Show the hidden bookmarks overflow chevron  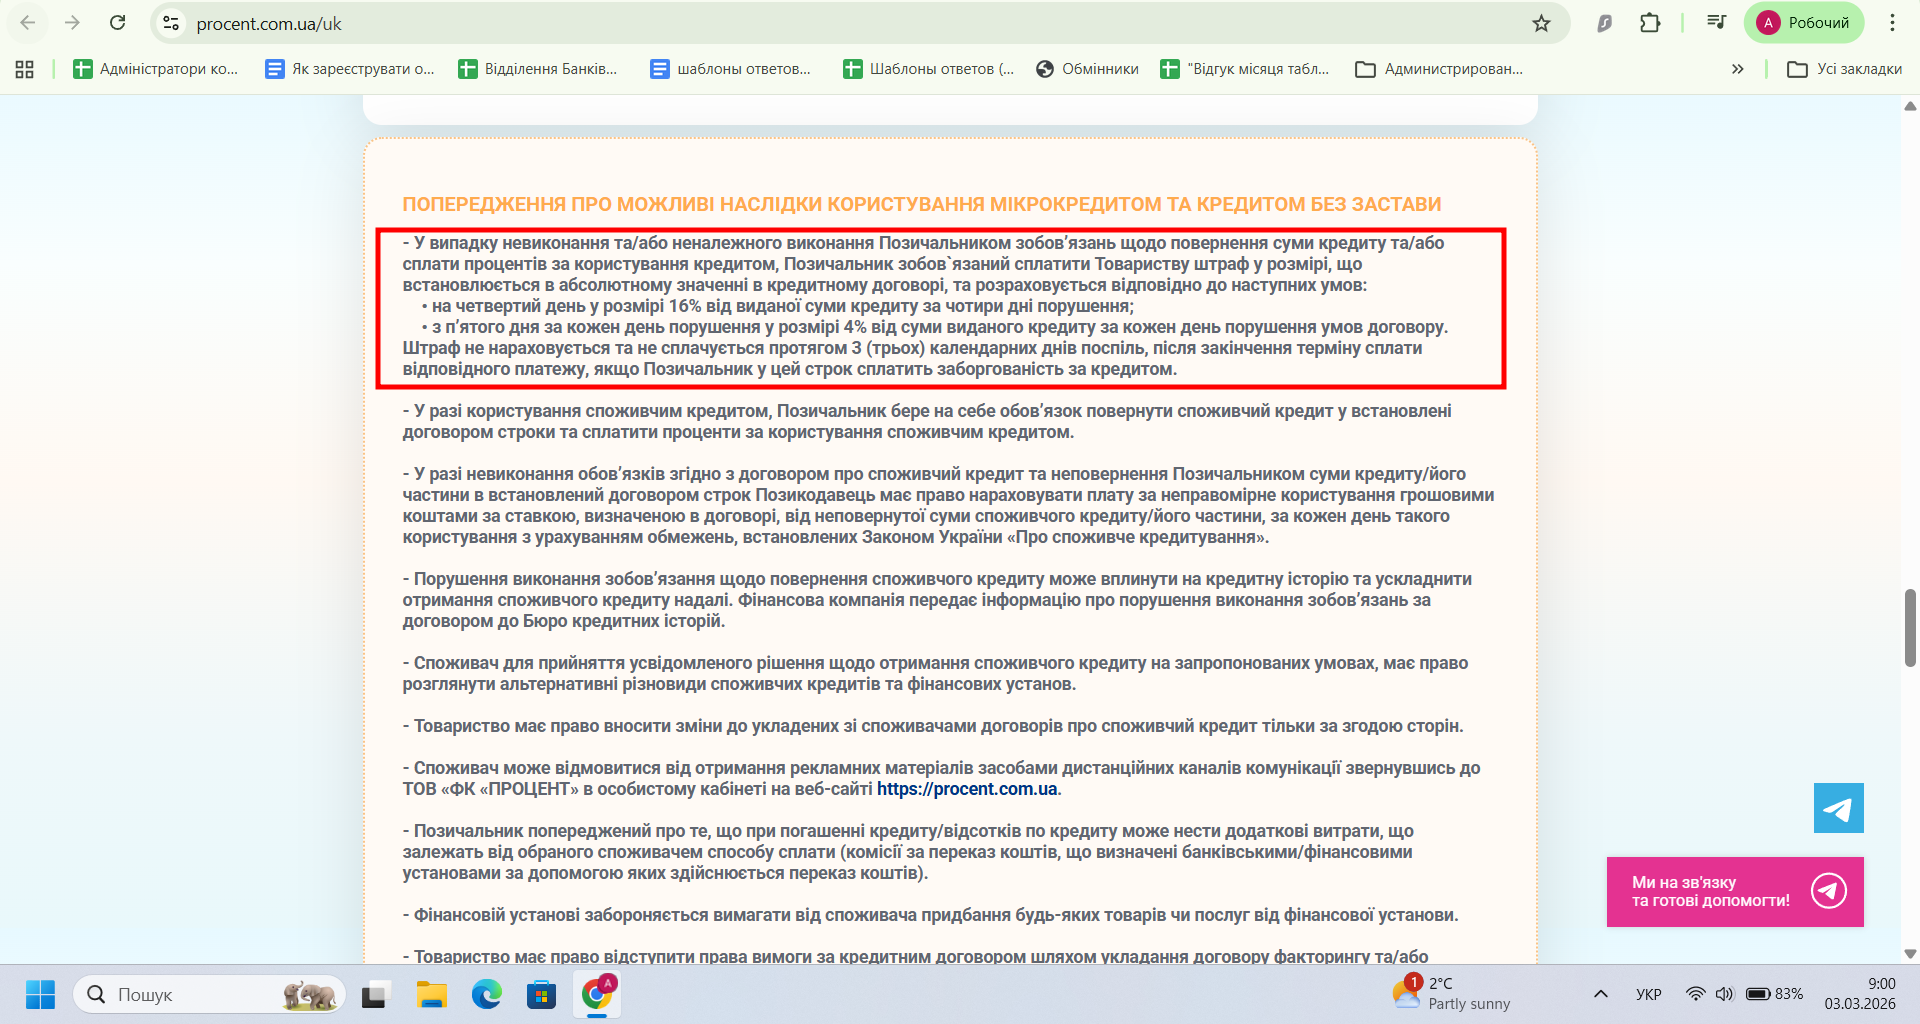[1738, 69]
